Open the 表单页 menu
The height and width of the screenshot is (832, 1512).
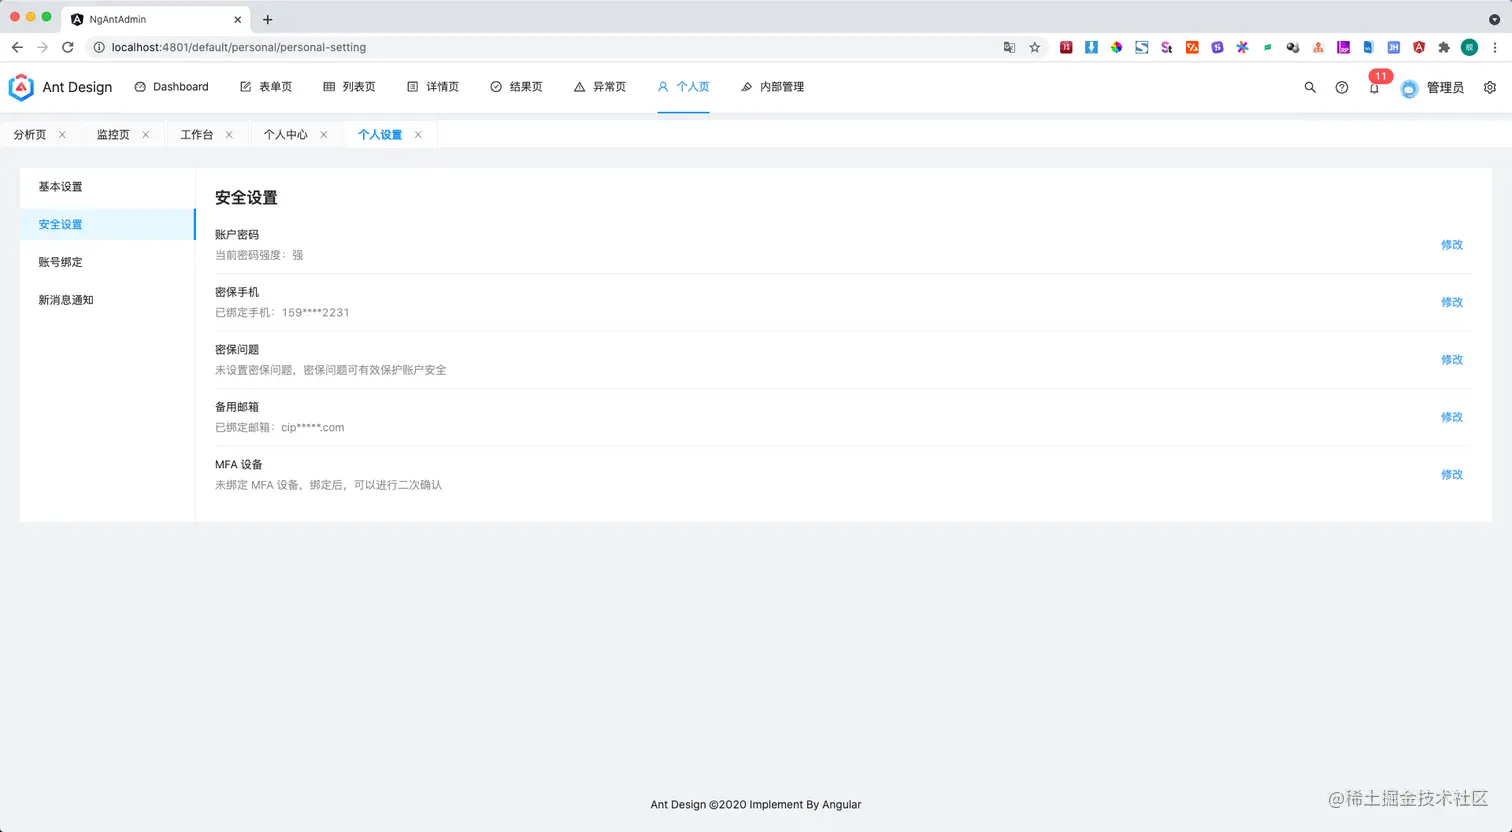point(266,87)
